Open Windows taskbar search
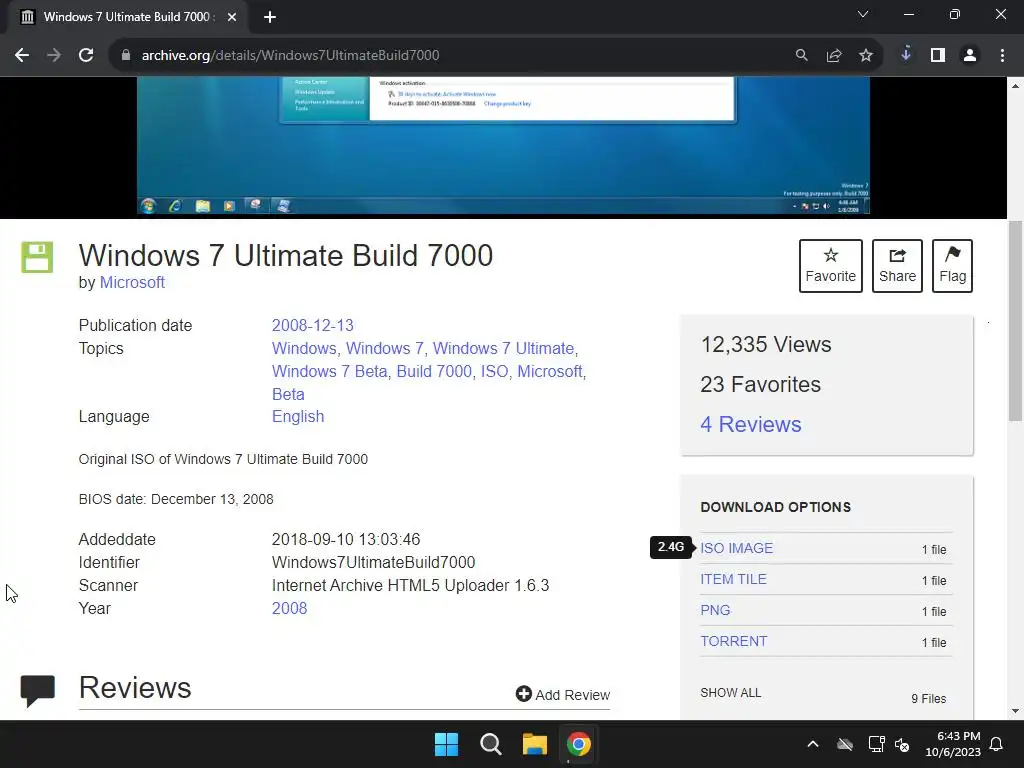This screenshot has width=1024, height=768. click(490, 744)
